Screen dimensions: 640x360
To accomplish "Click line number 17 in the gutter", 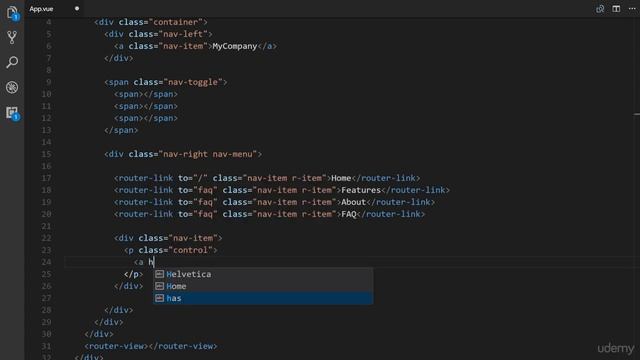I will (x=47, y=178).
